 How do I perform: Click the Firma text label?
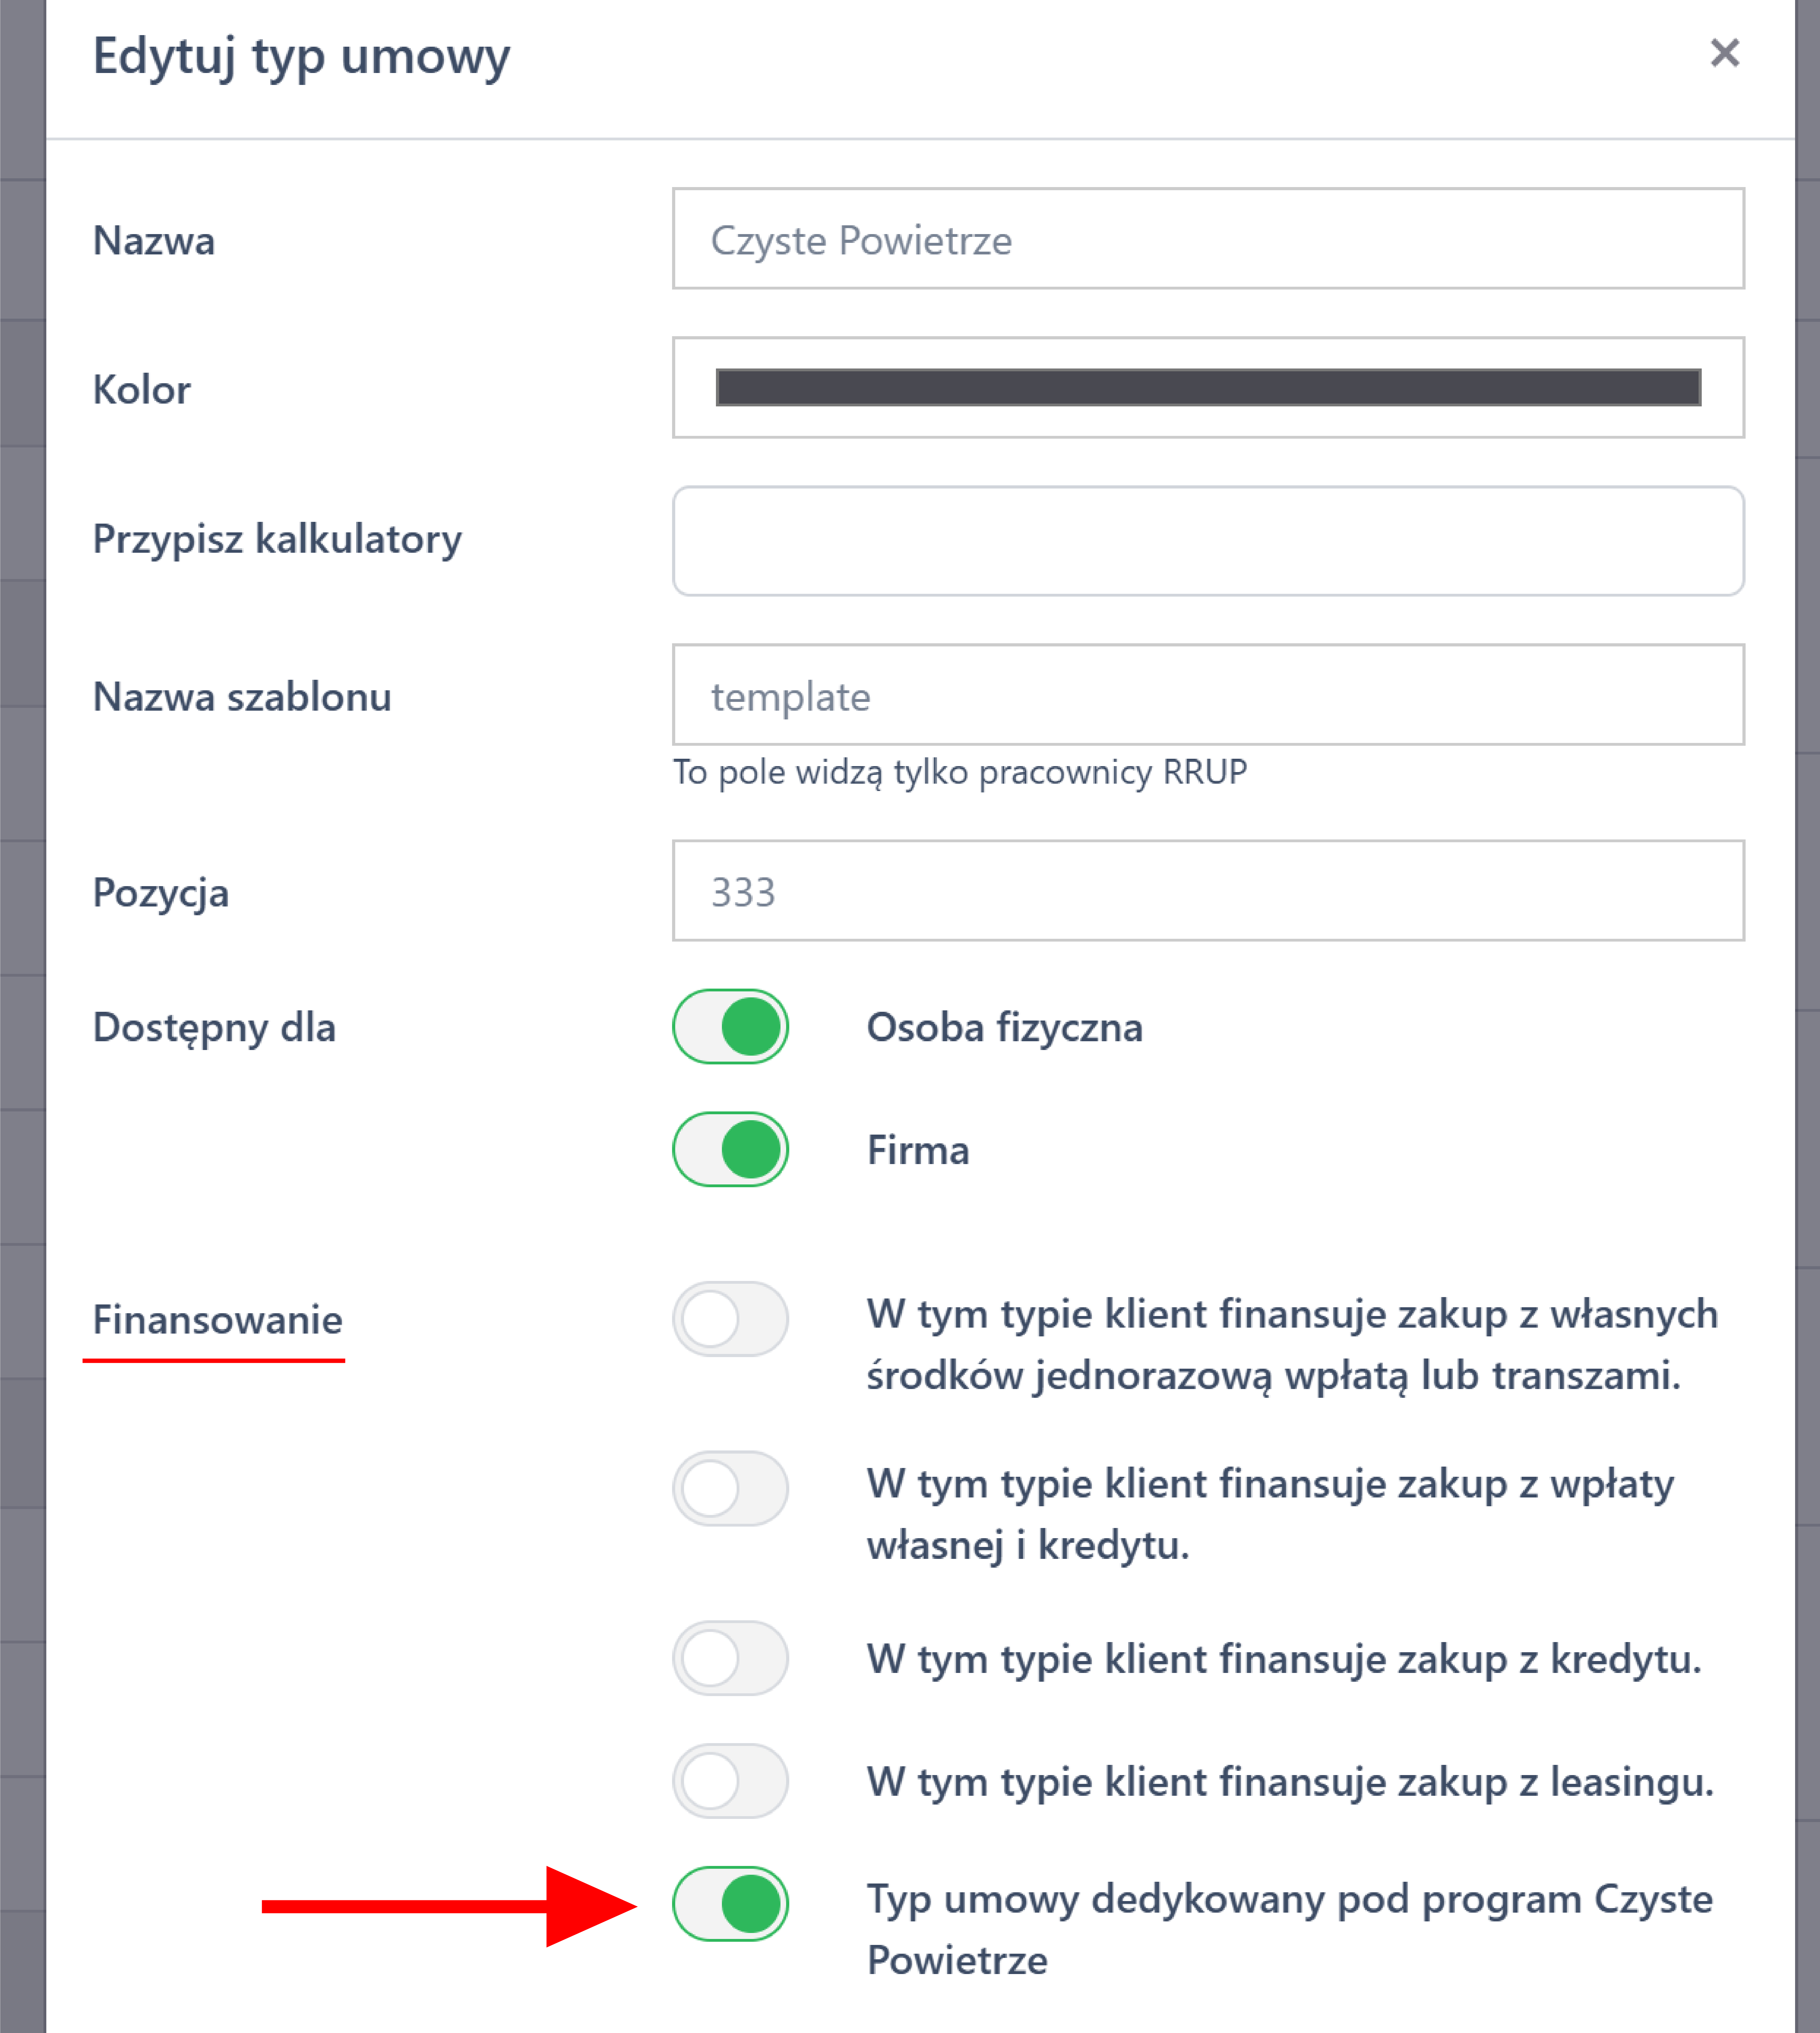tap(917, 1150)
